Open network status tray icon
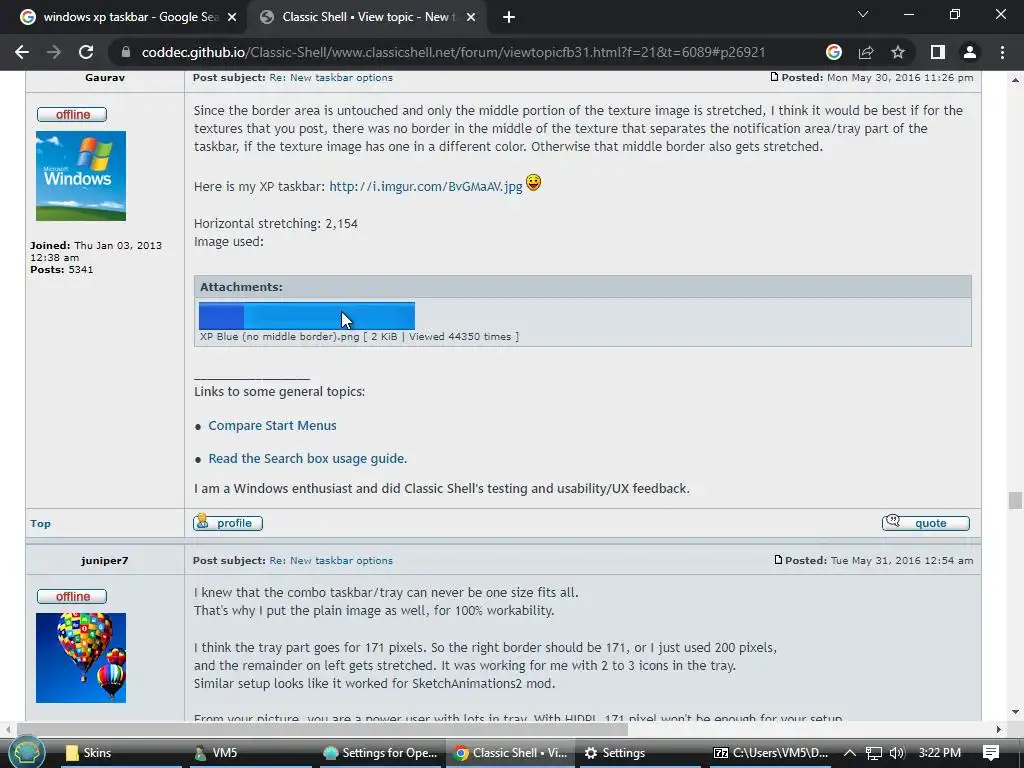 pos(874,753)
